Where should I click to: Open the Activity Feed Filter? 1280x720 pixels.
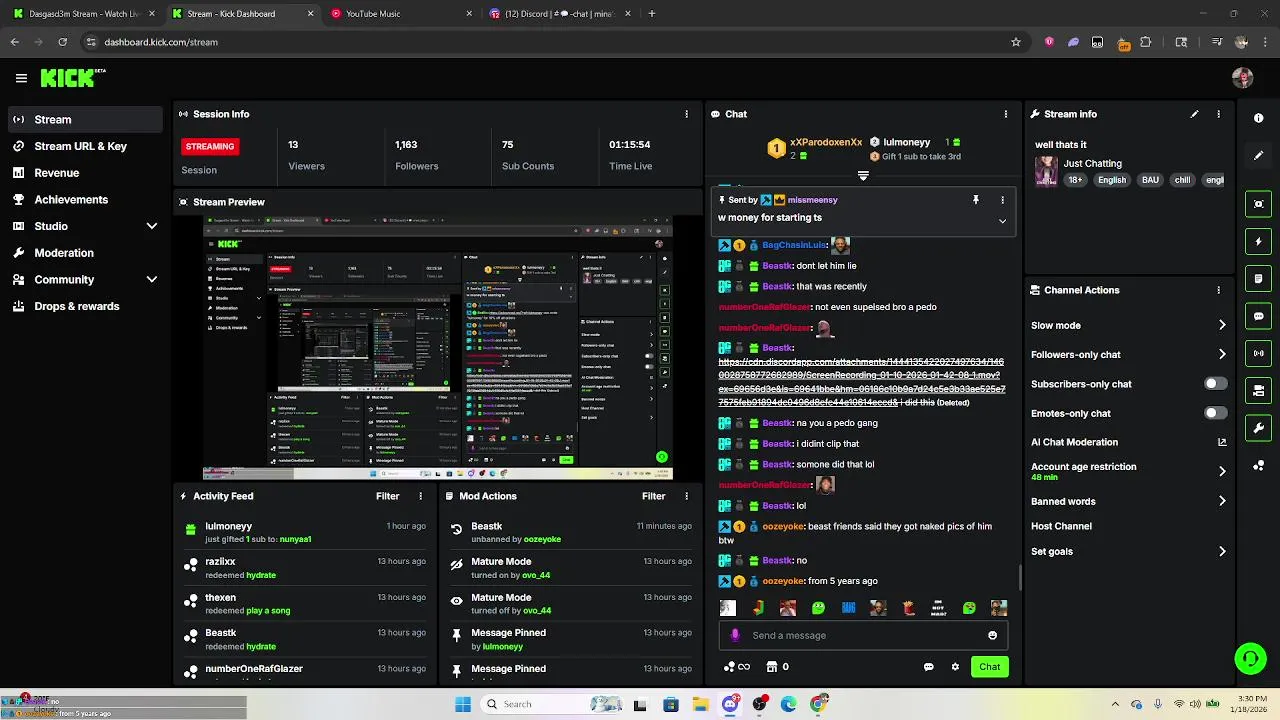387,496
